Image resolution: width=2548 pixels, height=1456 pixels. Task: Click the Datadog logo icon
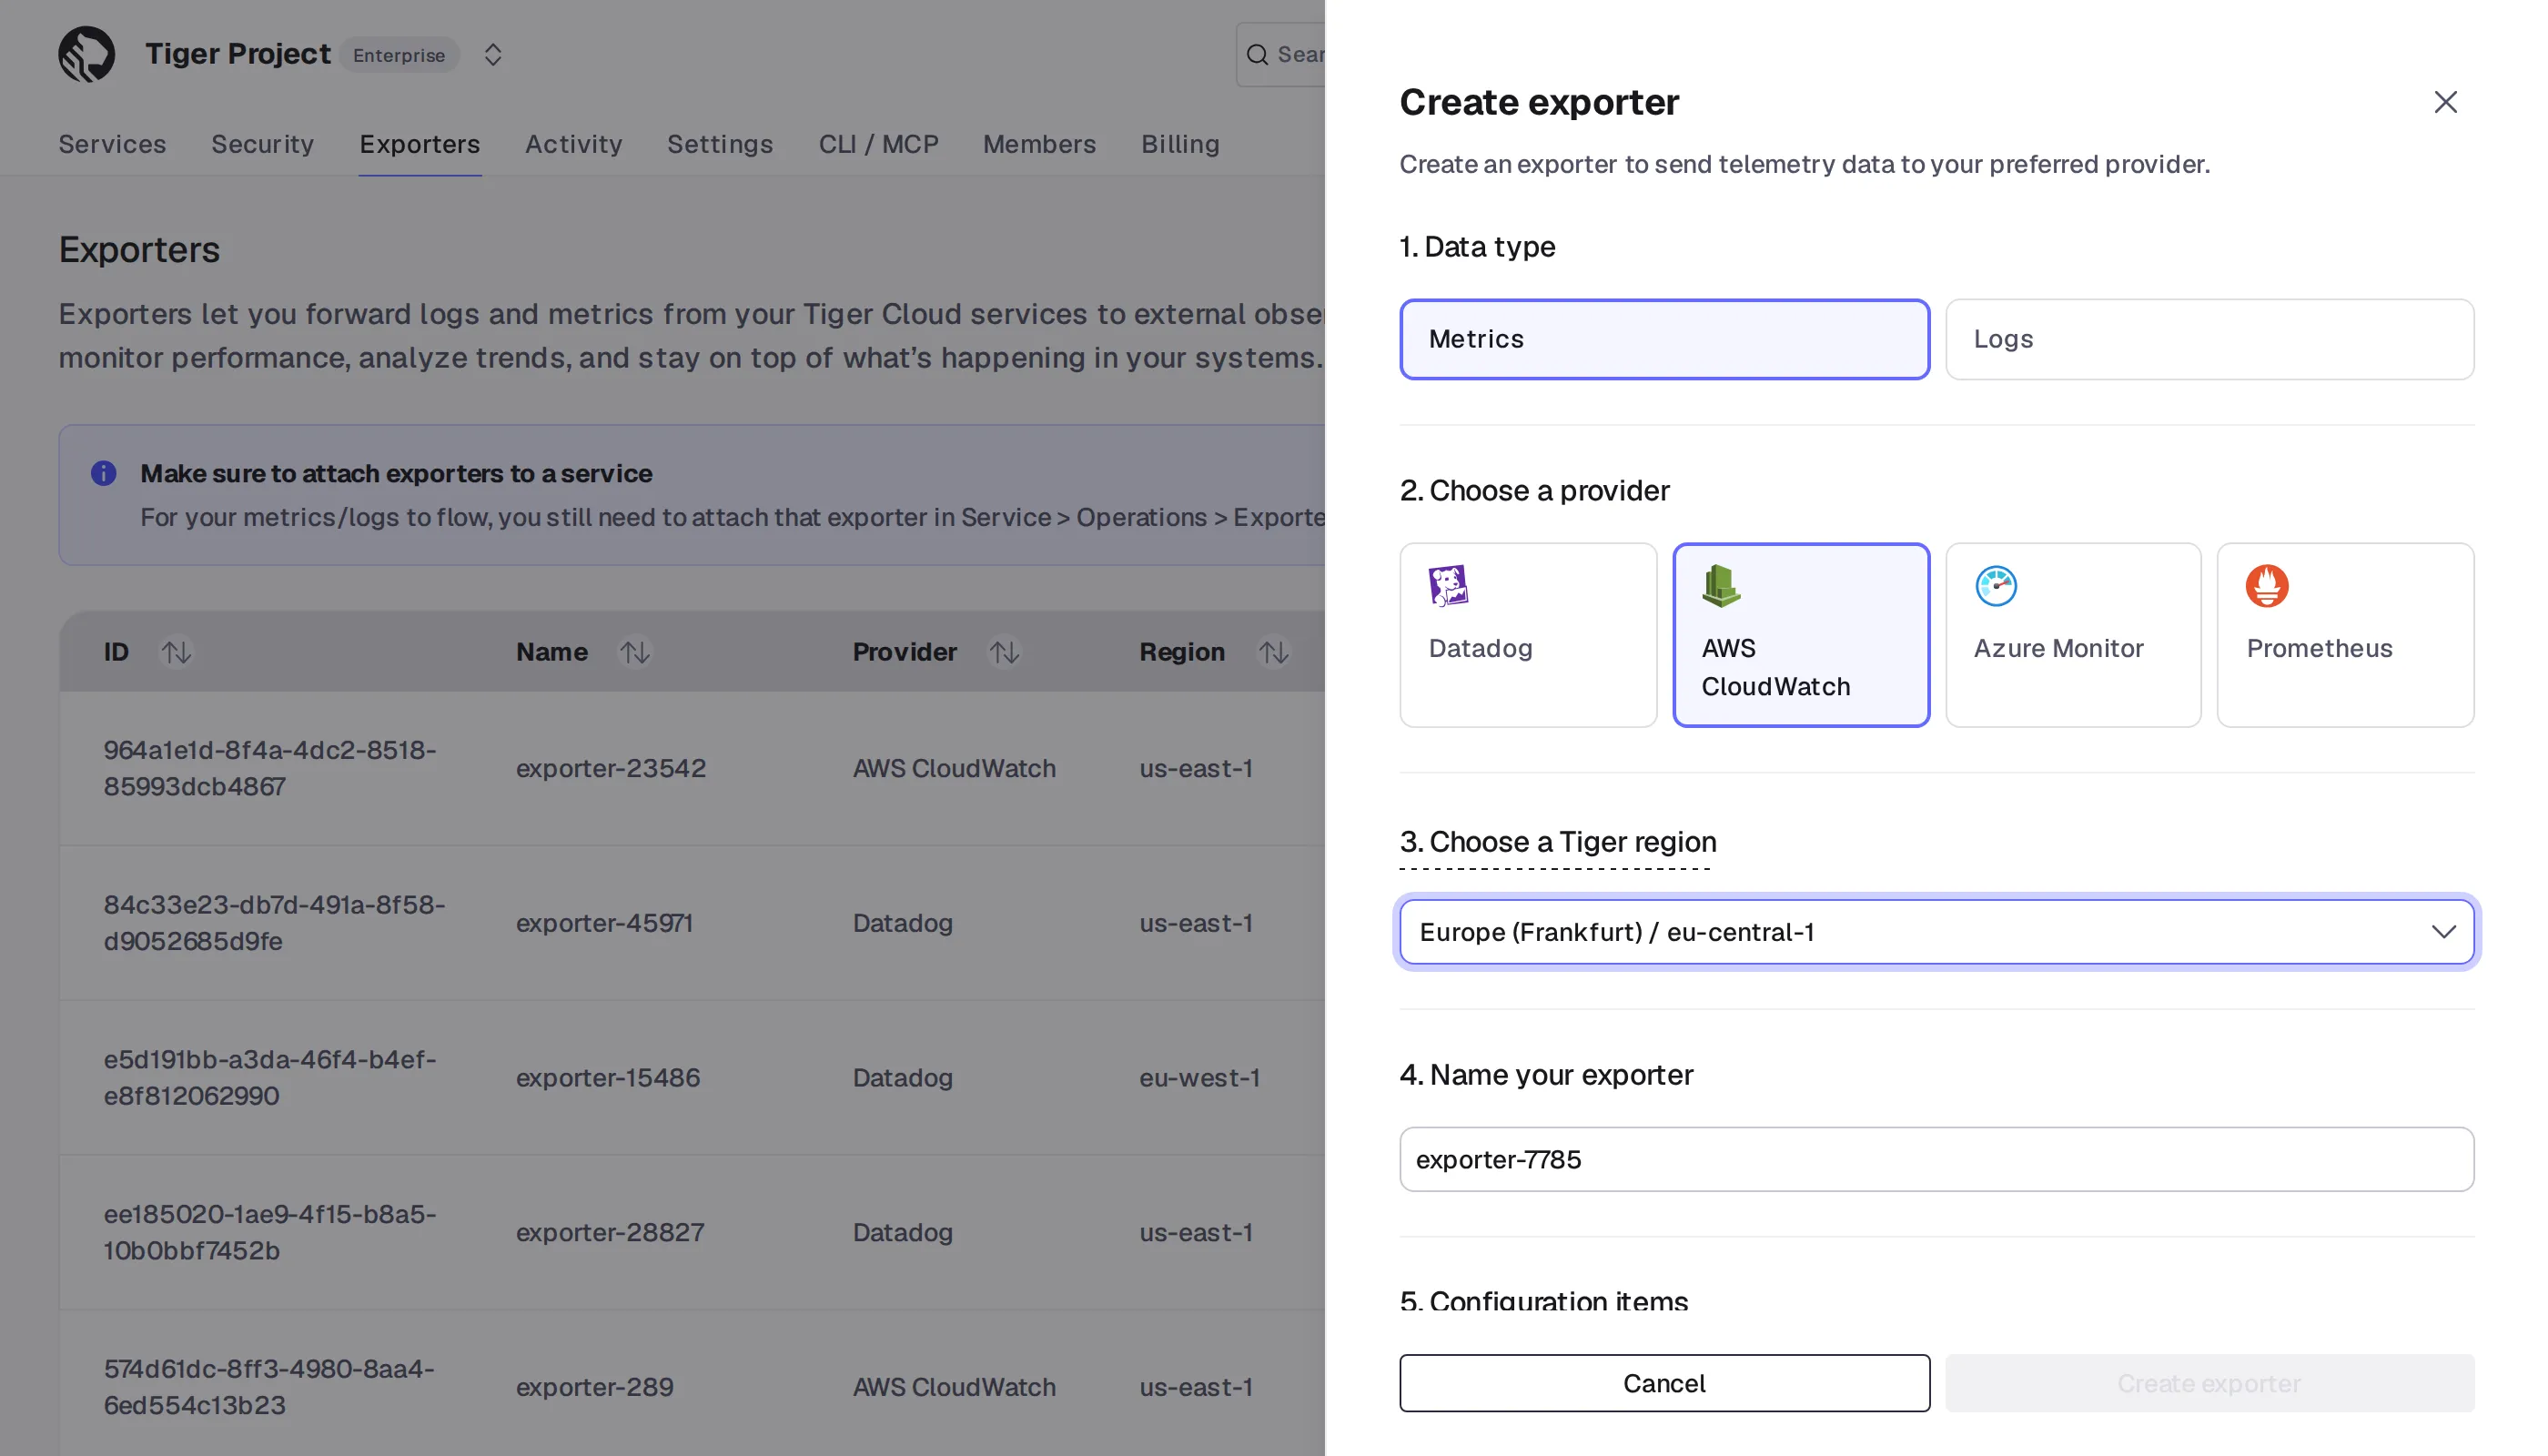tap(1448, 586)
